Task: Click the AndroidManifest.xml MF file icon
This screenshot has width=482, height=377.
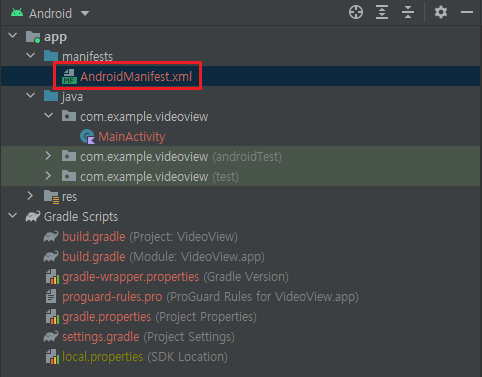Action: pos(69,77)
